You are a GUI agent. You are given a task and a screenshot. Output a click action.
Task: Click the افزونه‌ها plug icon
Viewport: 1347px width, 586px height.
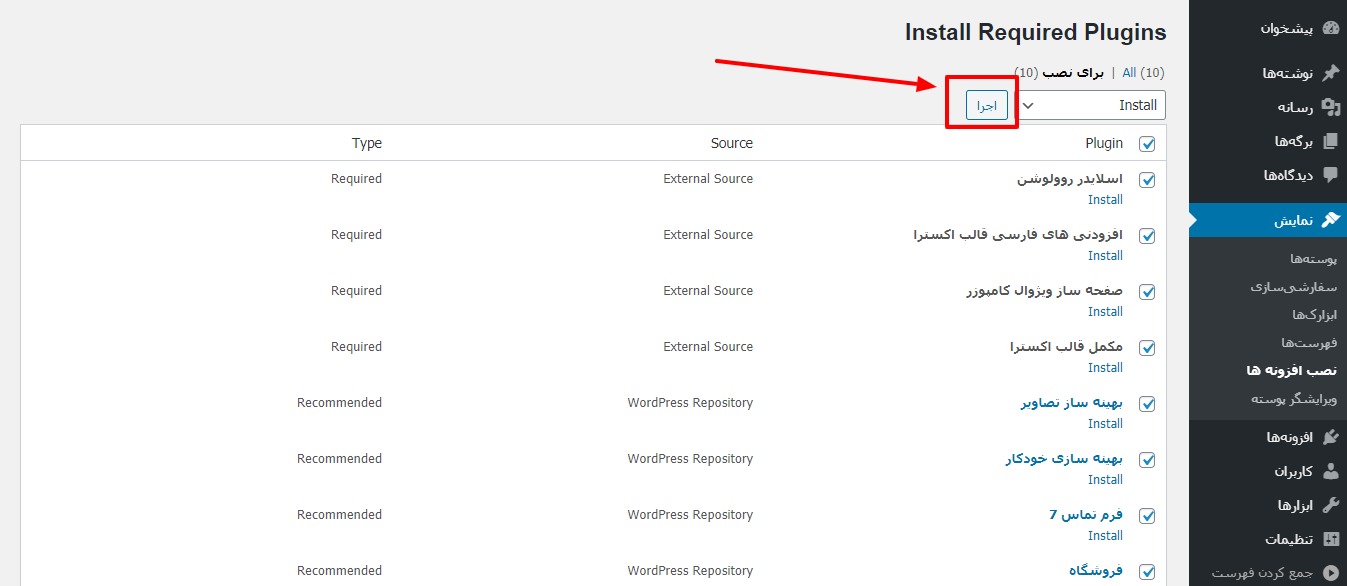pyautogui.click(x=1330, y=437)
